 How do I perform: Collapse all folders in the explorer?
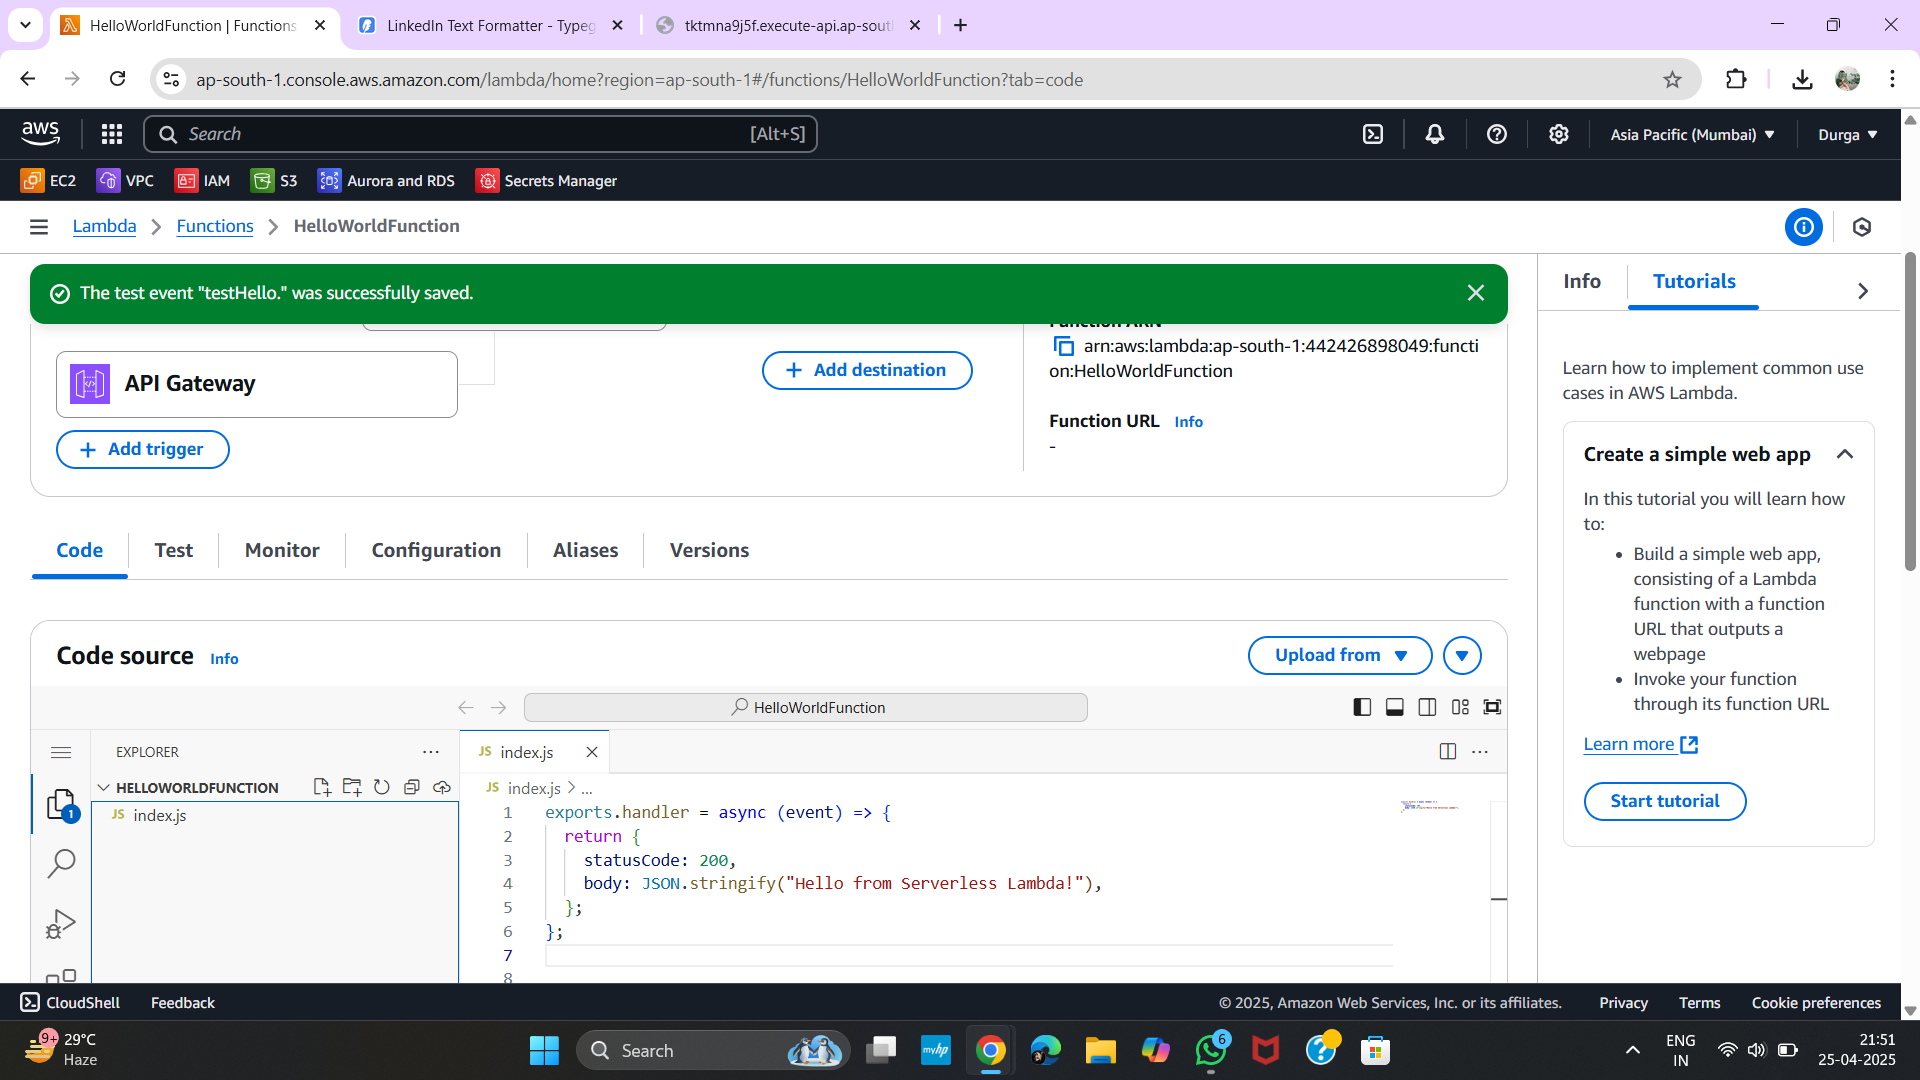[411, 788]
